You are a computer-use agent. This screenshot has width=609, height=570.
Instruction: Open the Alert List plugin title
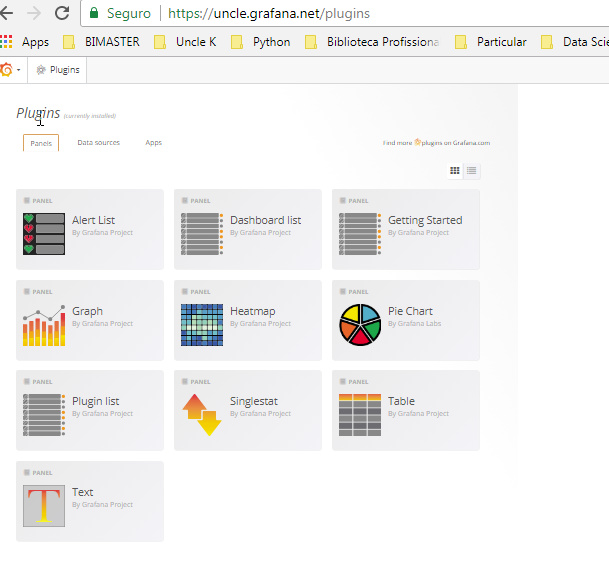point(93,220)
